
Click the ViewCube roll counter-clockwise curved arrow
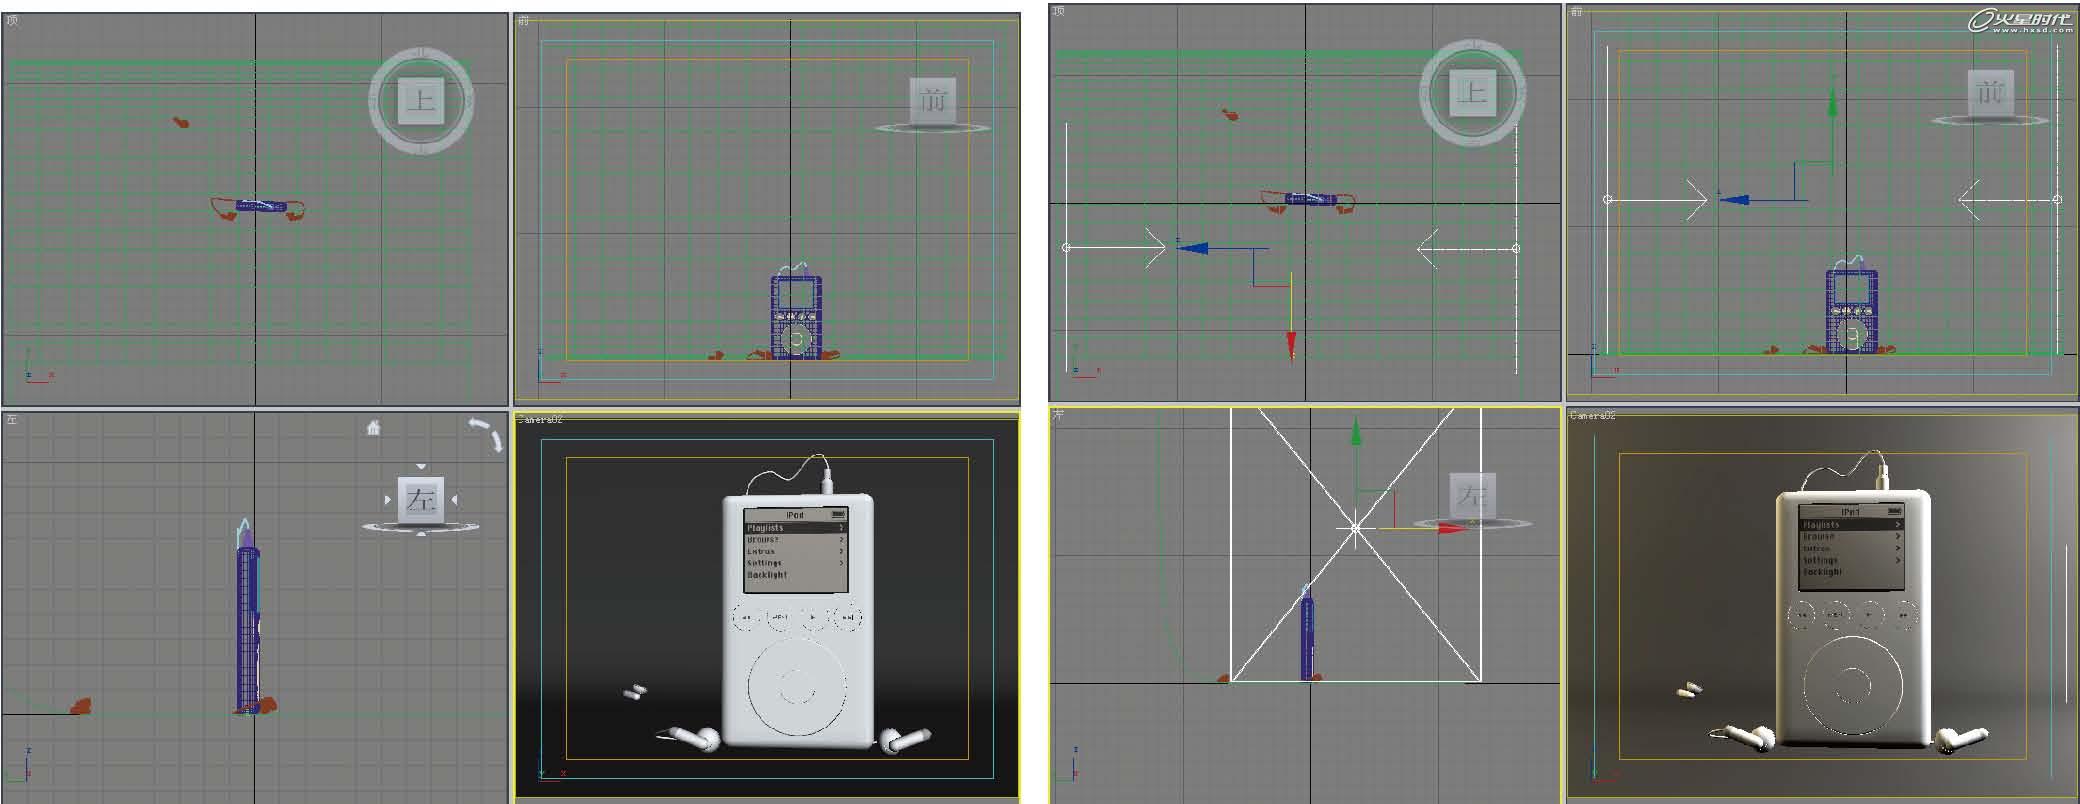479,425
